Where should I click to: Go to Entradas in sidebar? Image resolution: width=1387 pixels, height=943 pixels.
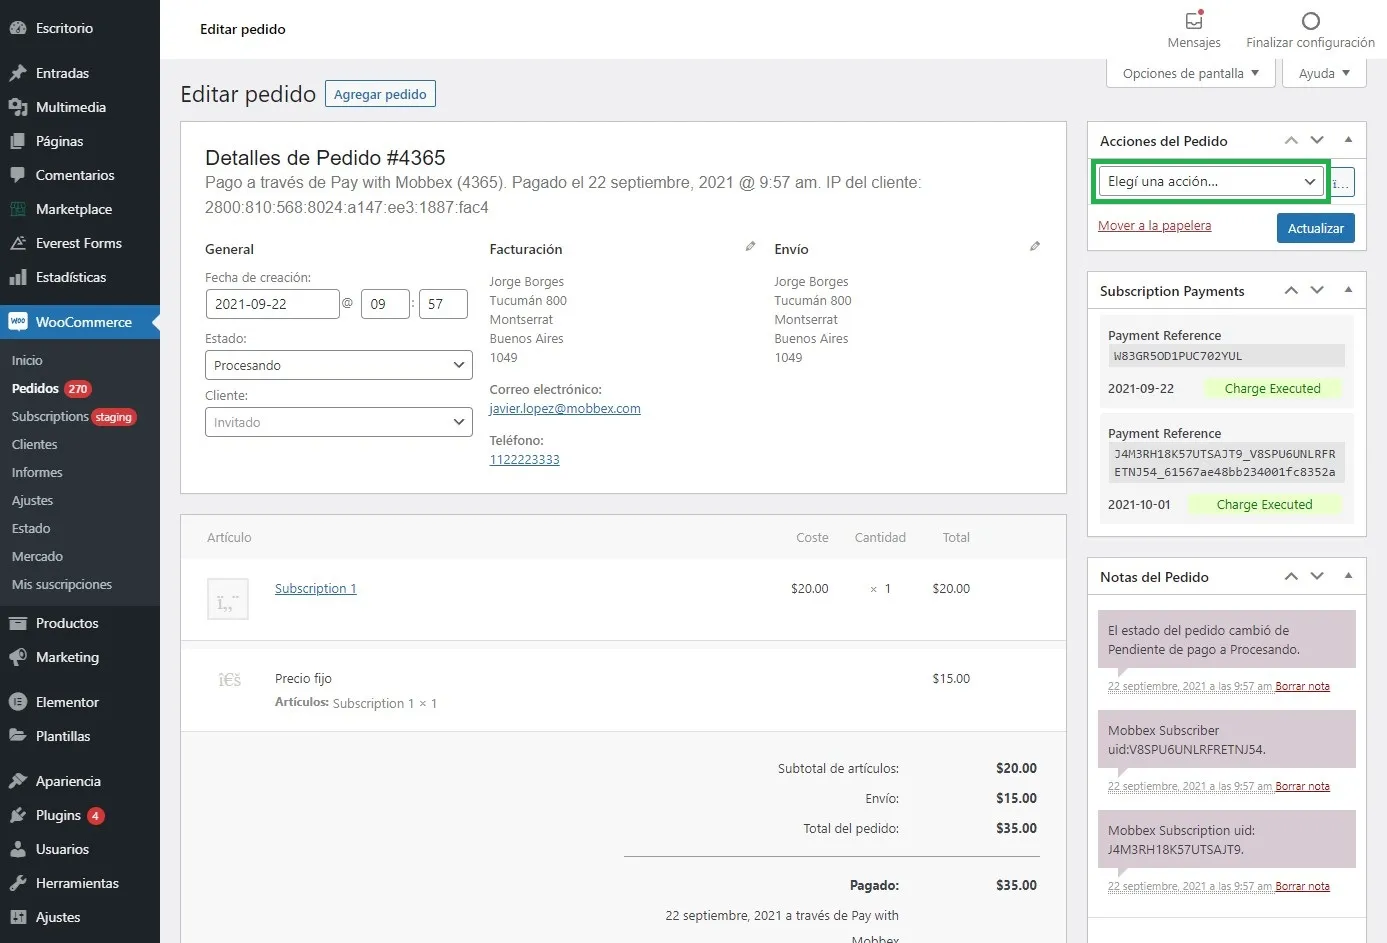pyautogui.click(x=80, y=73)
